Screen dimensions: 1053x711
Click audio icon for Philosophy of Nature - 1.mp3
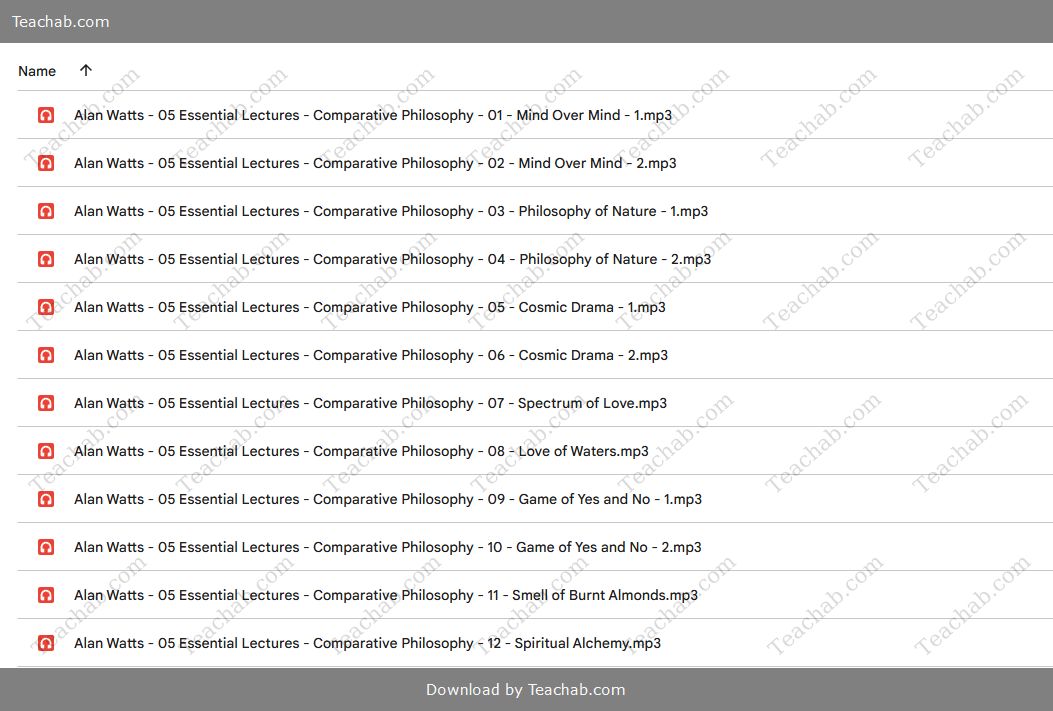coord(46,211)
